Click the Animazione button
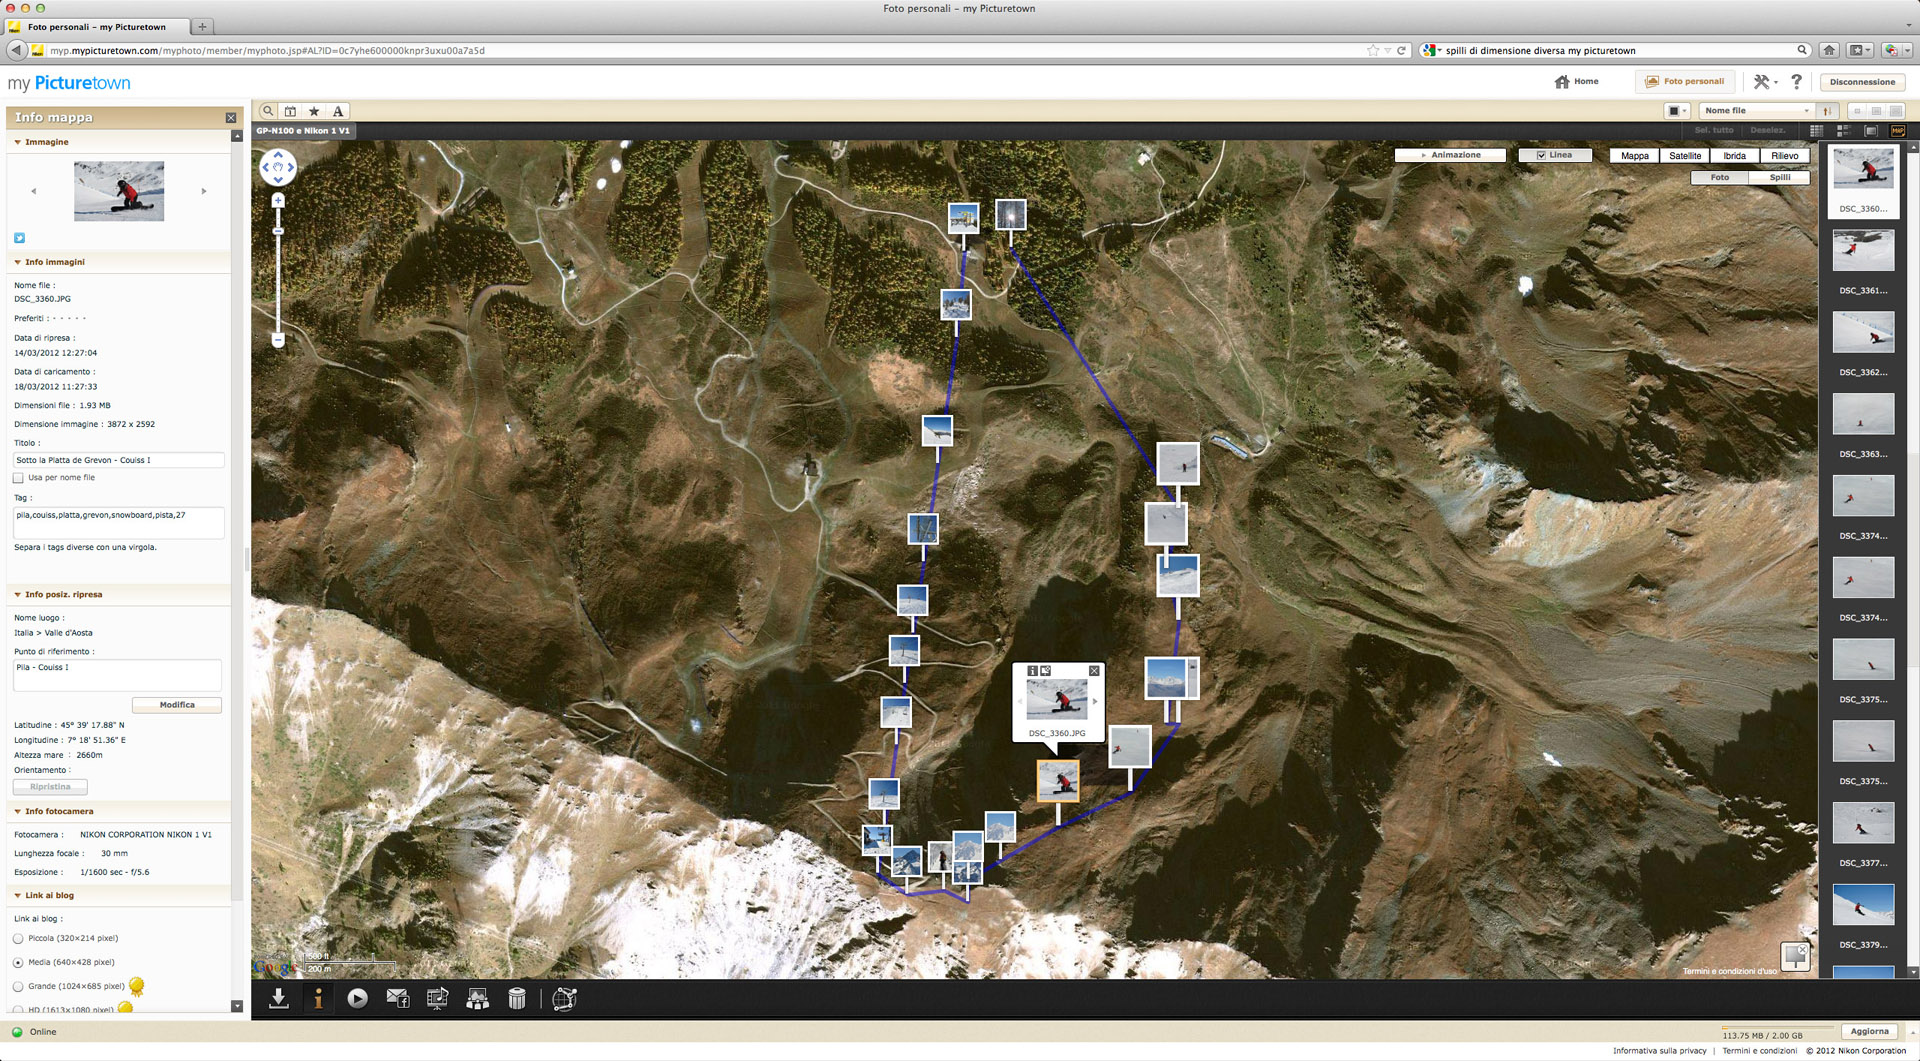This screenshot has height=1061, width=1920. tap(1450, 155)
